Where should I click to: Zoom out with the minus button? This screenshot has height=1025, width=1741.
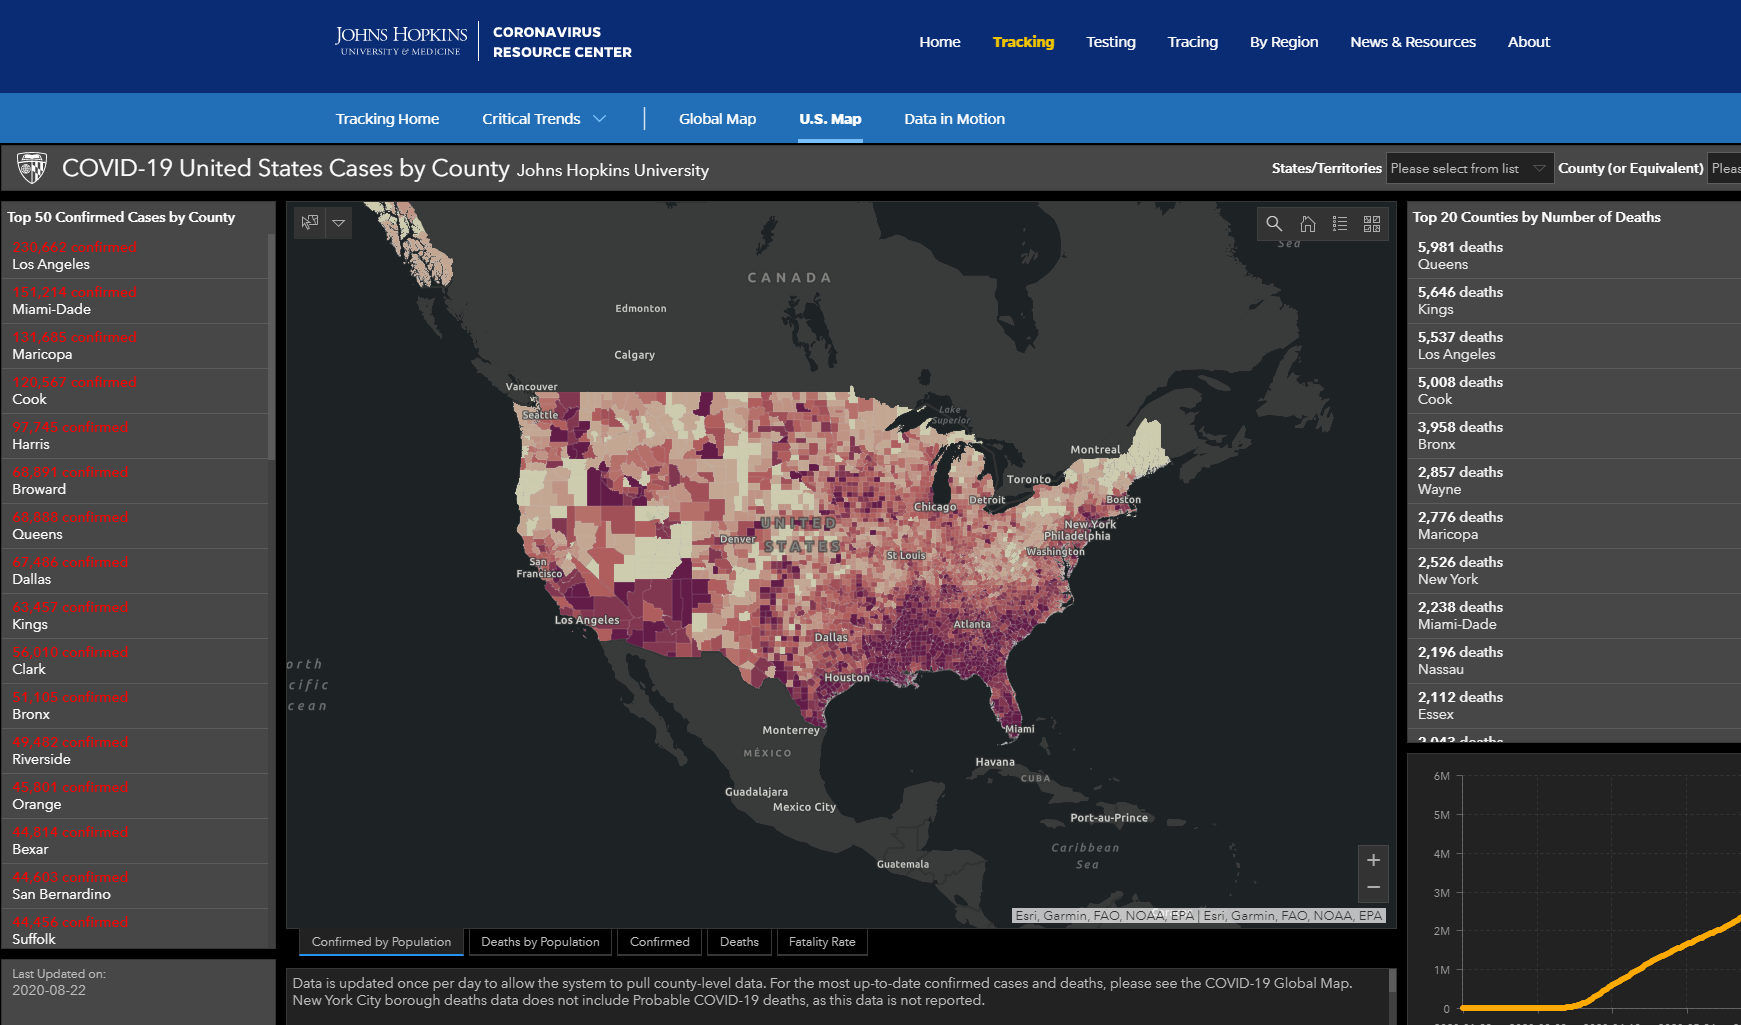pos(1373,888)
